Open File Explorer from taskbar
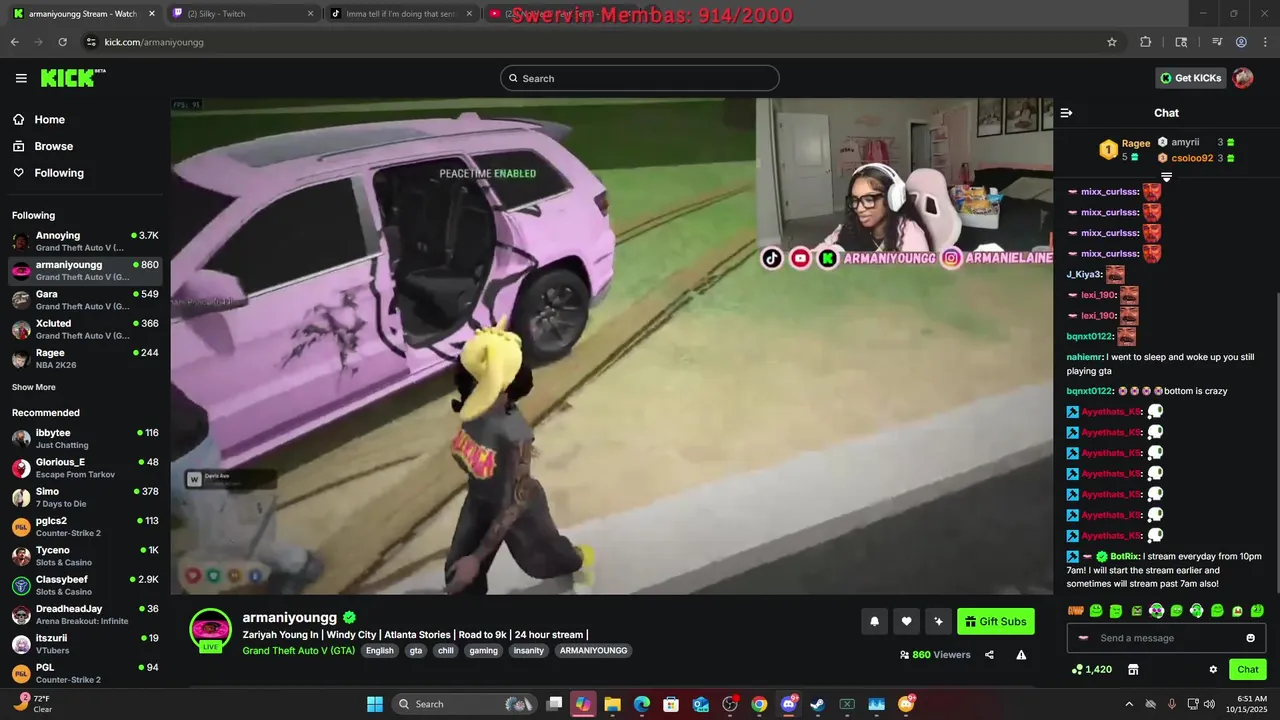The image size is (1280, 720). [612, 704]
